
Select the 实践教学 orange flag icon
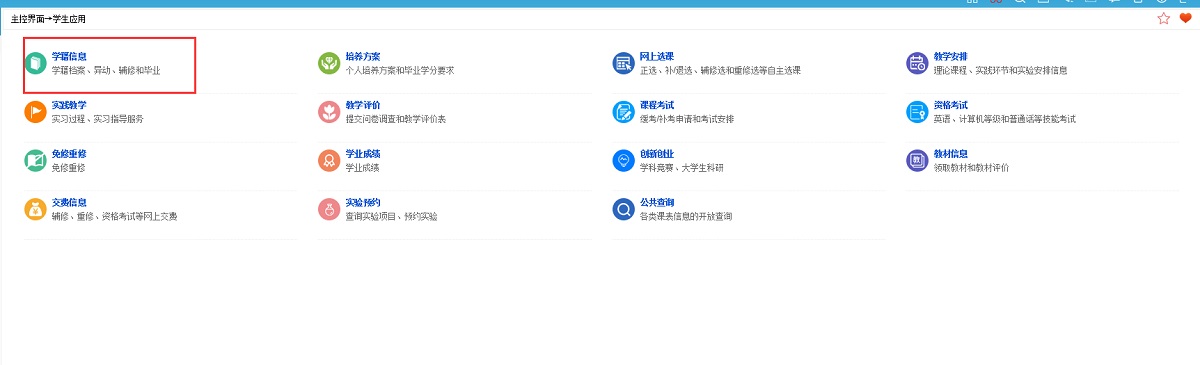coord(35,112)
